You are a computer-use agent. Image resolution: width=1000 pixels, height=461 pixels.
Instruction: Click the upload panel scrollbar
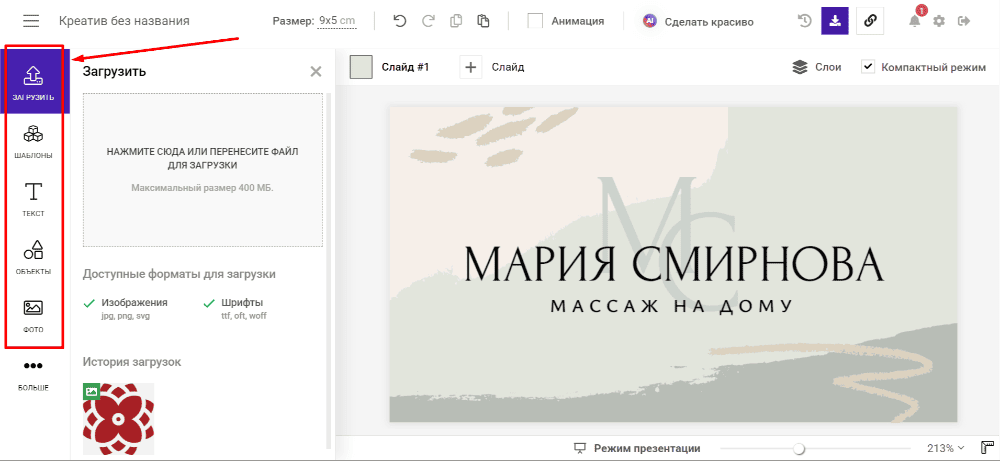328,270
